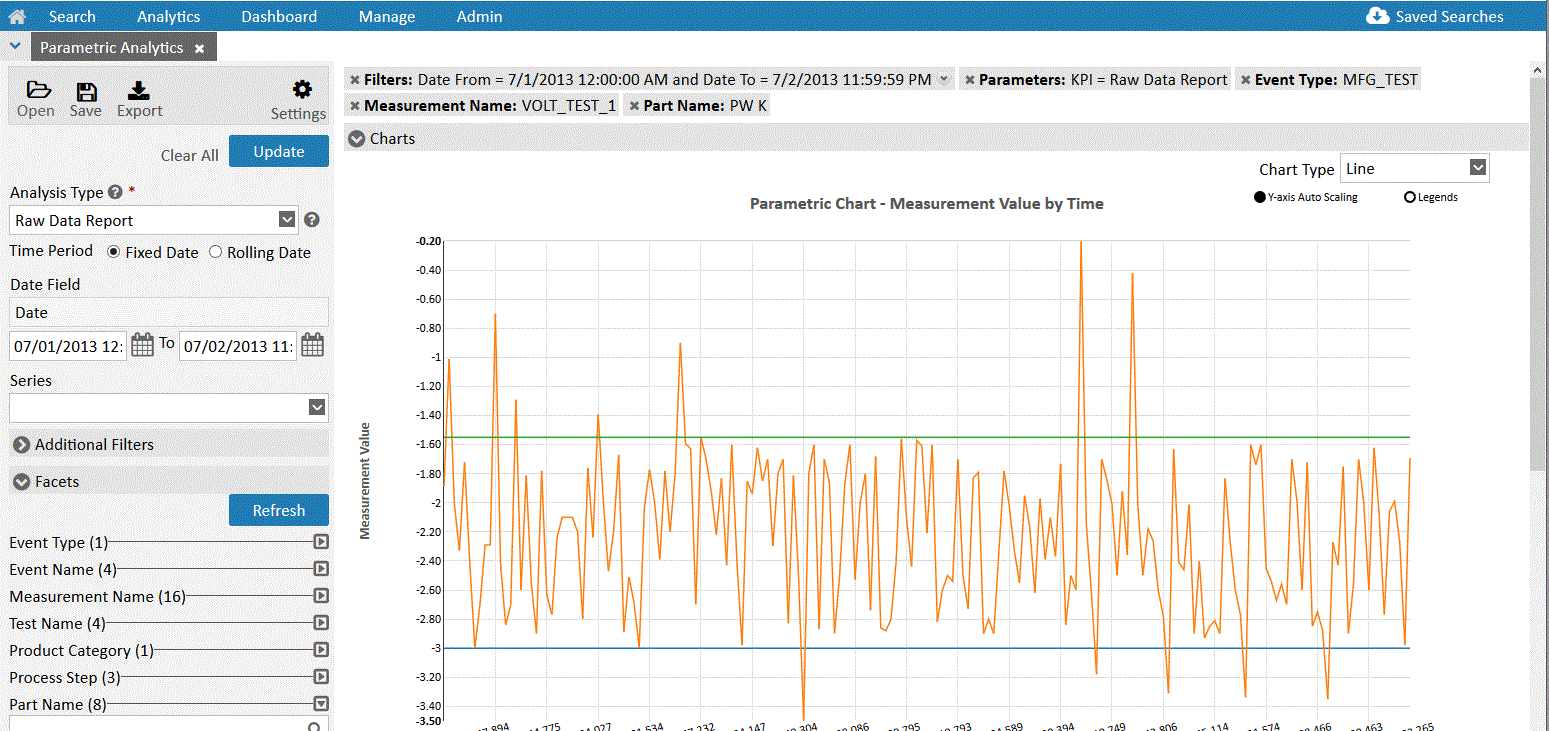Click the Save disk icon

click(x=86, y=91)
